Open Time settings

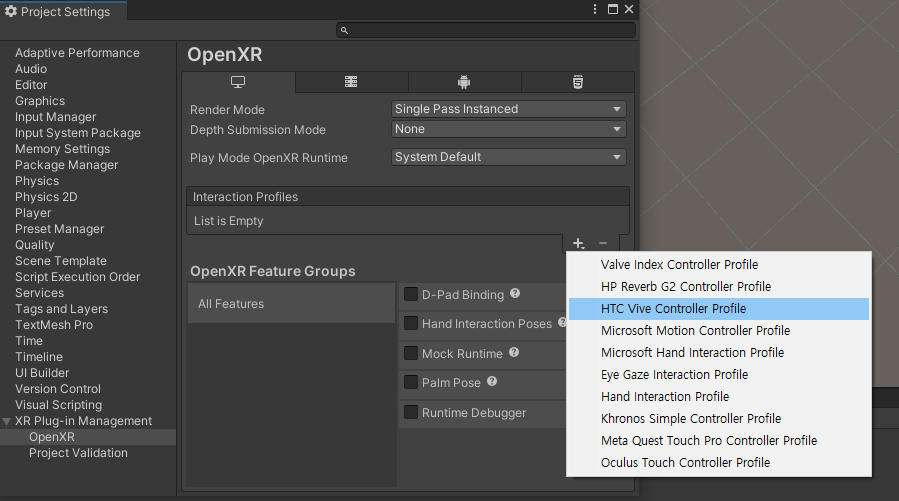[29, 341]
